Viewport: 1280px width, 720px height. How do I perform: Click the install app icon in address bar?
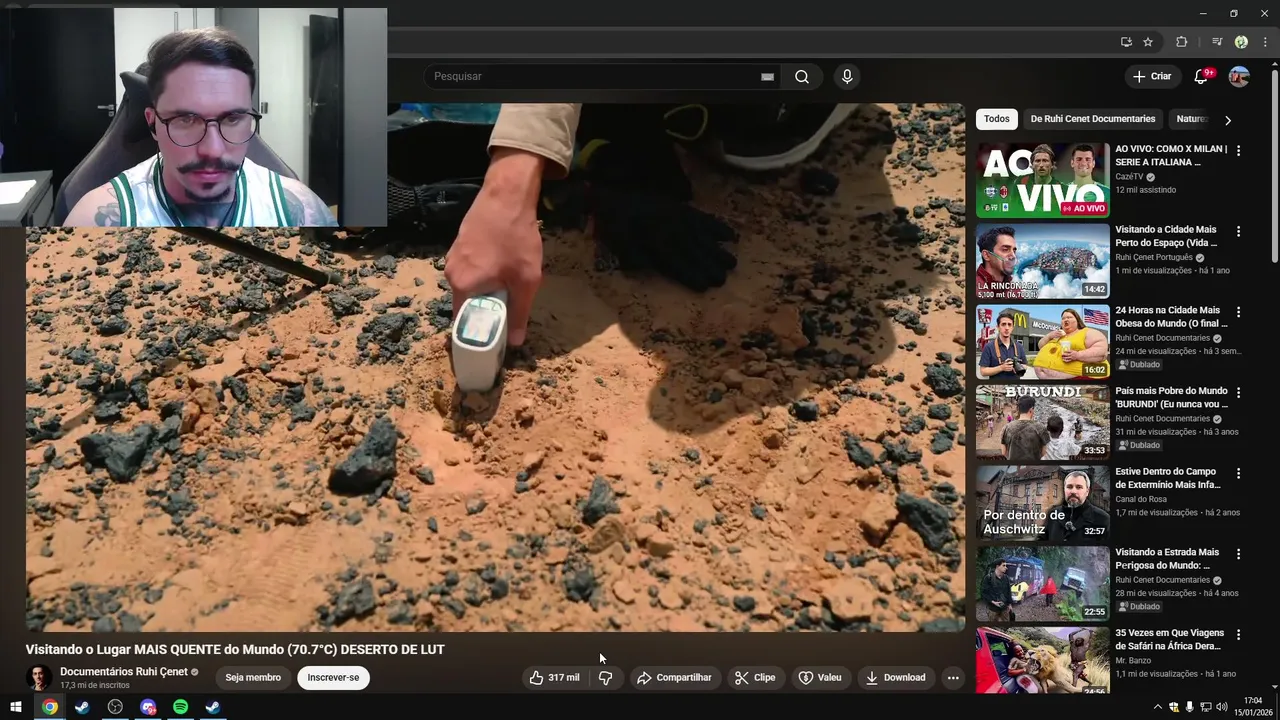[x=1126, y=42]
